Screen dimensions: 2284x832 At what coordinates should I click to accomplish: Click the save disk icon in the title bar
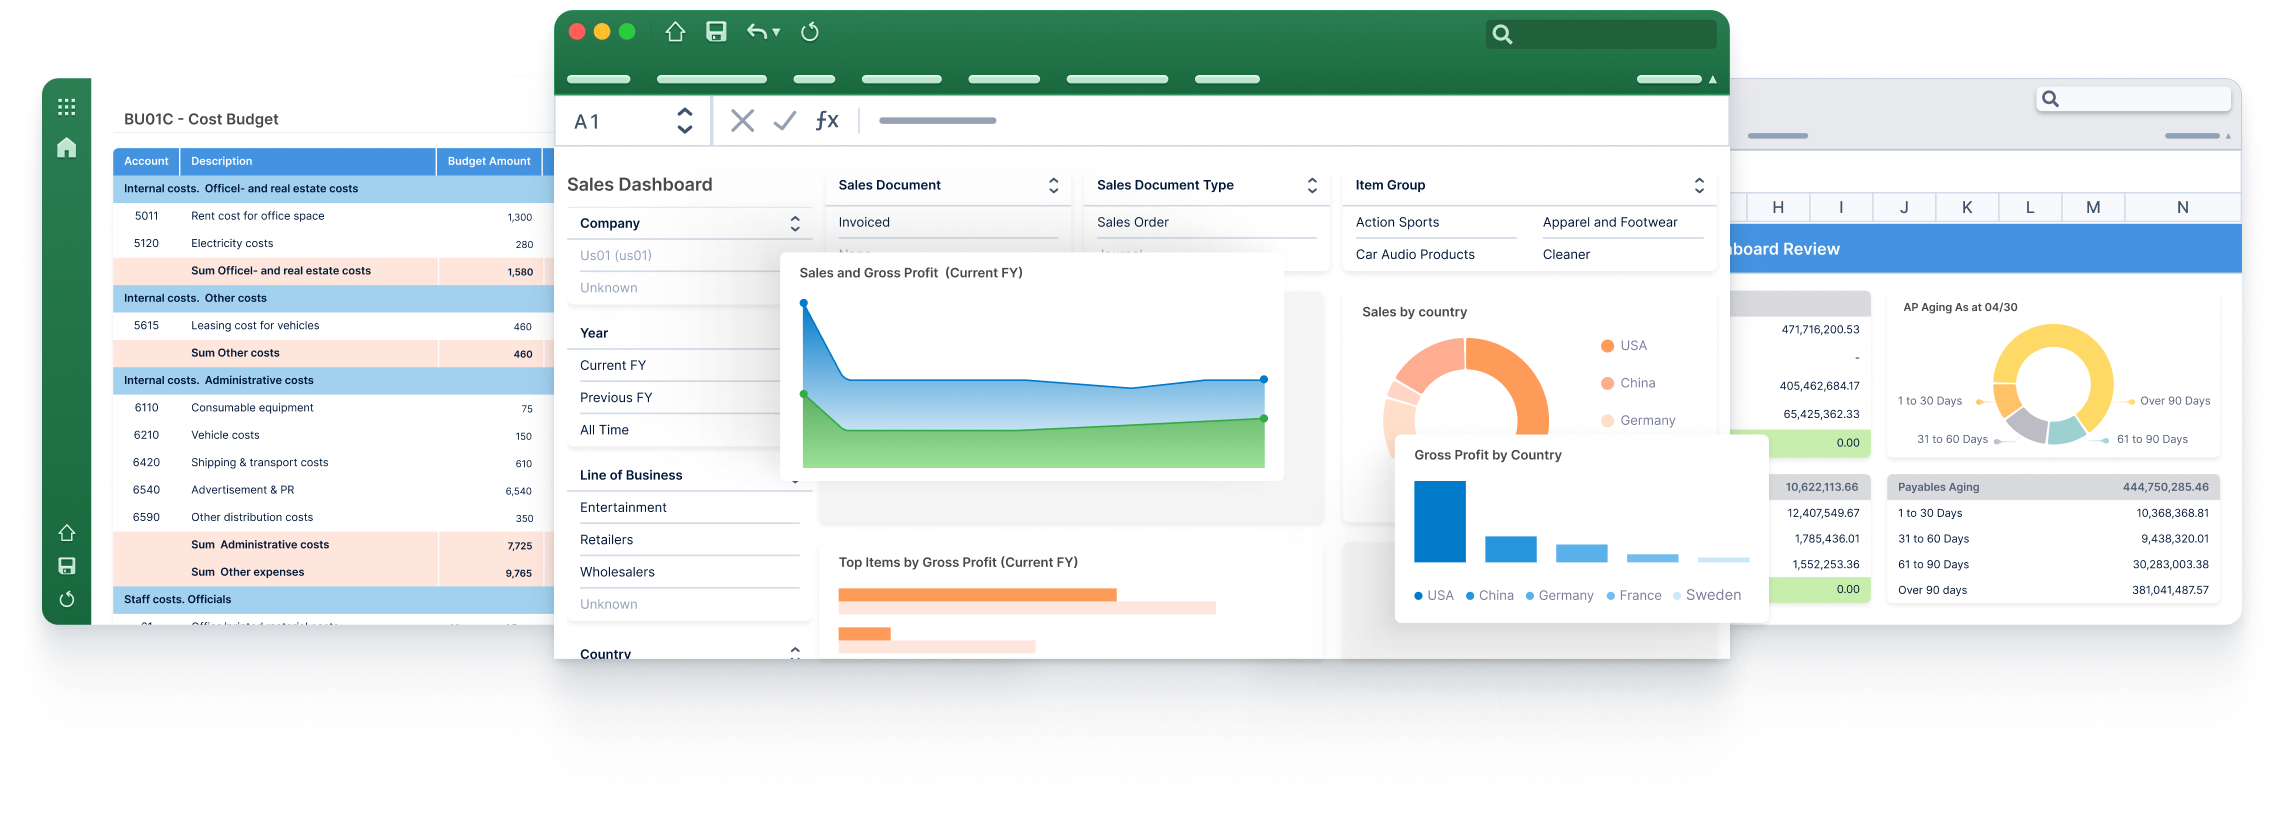tap(716, 32)
